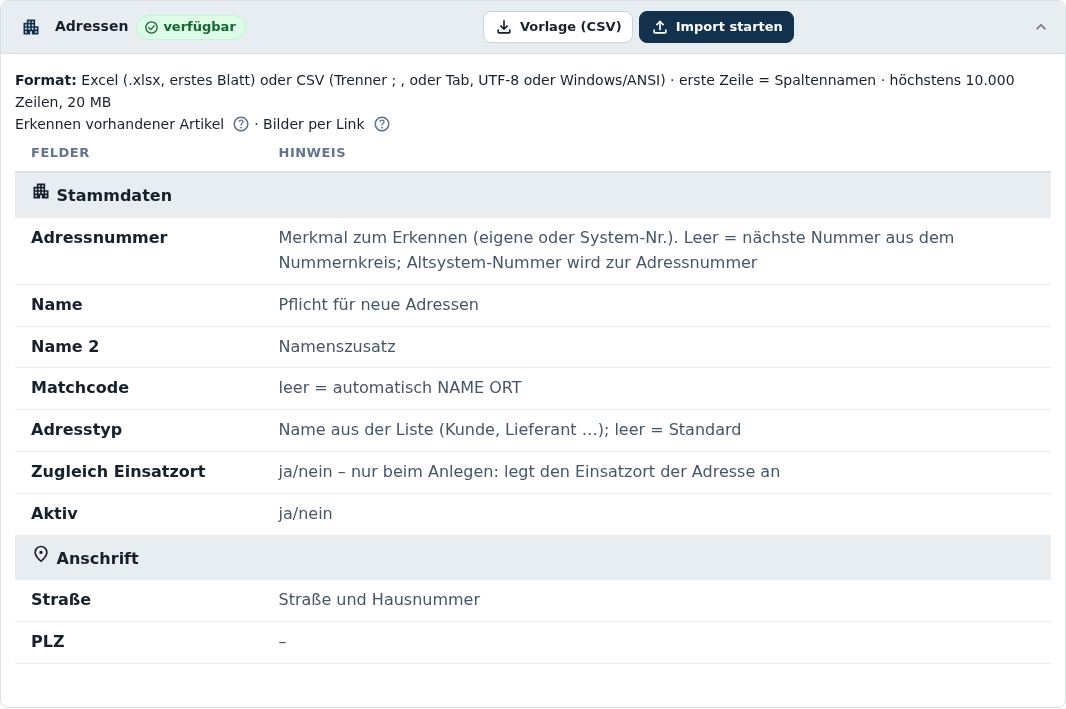This screenshot has width=1066, height=709.
Task: Click the Aktiv field label
Action: click(54, 514)
